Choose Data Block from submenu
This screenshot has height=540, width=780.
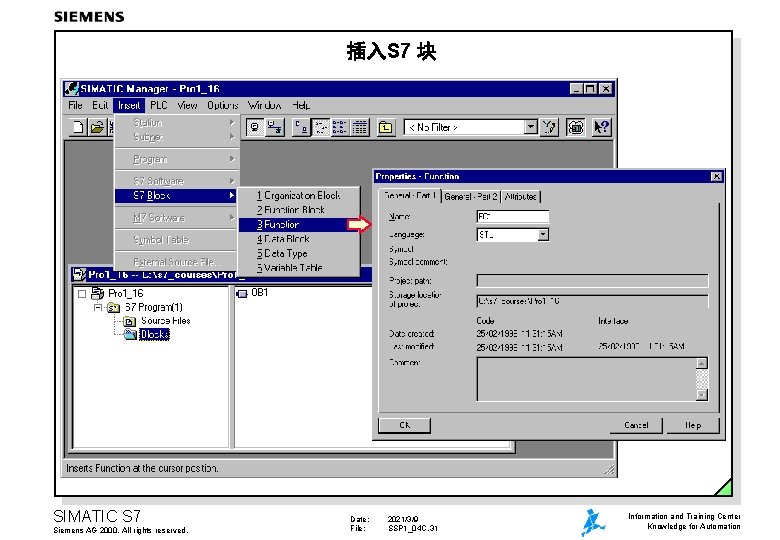click(298, 239)
